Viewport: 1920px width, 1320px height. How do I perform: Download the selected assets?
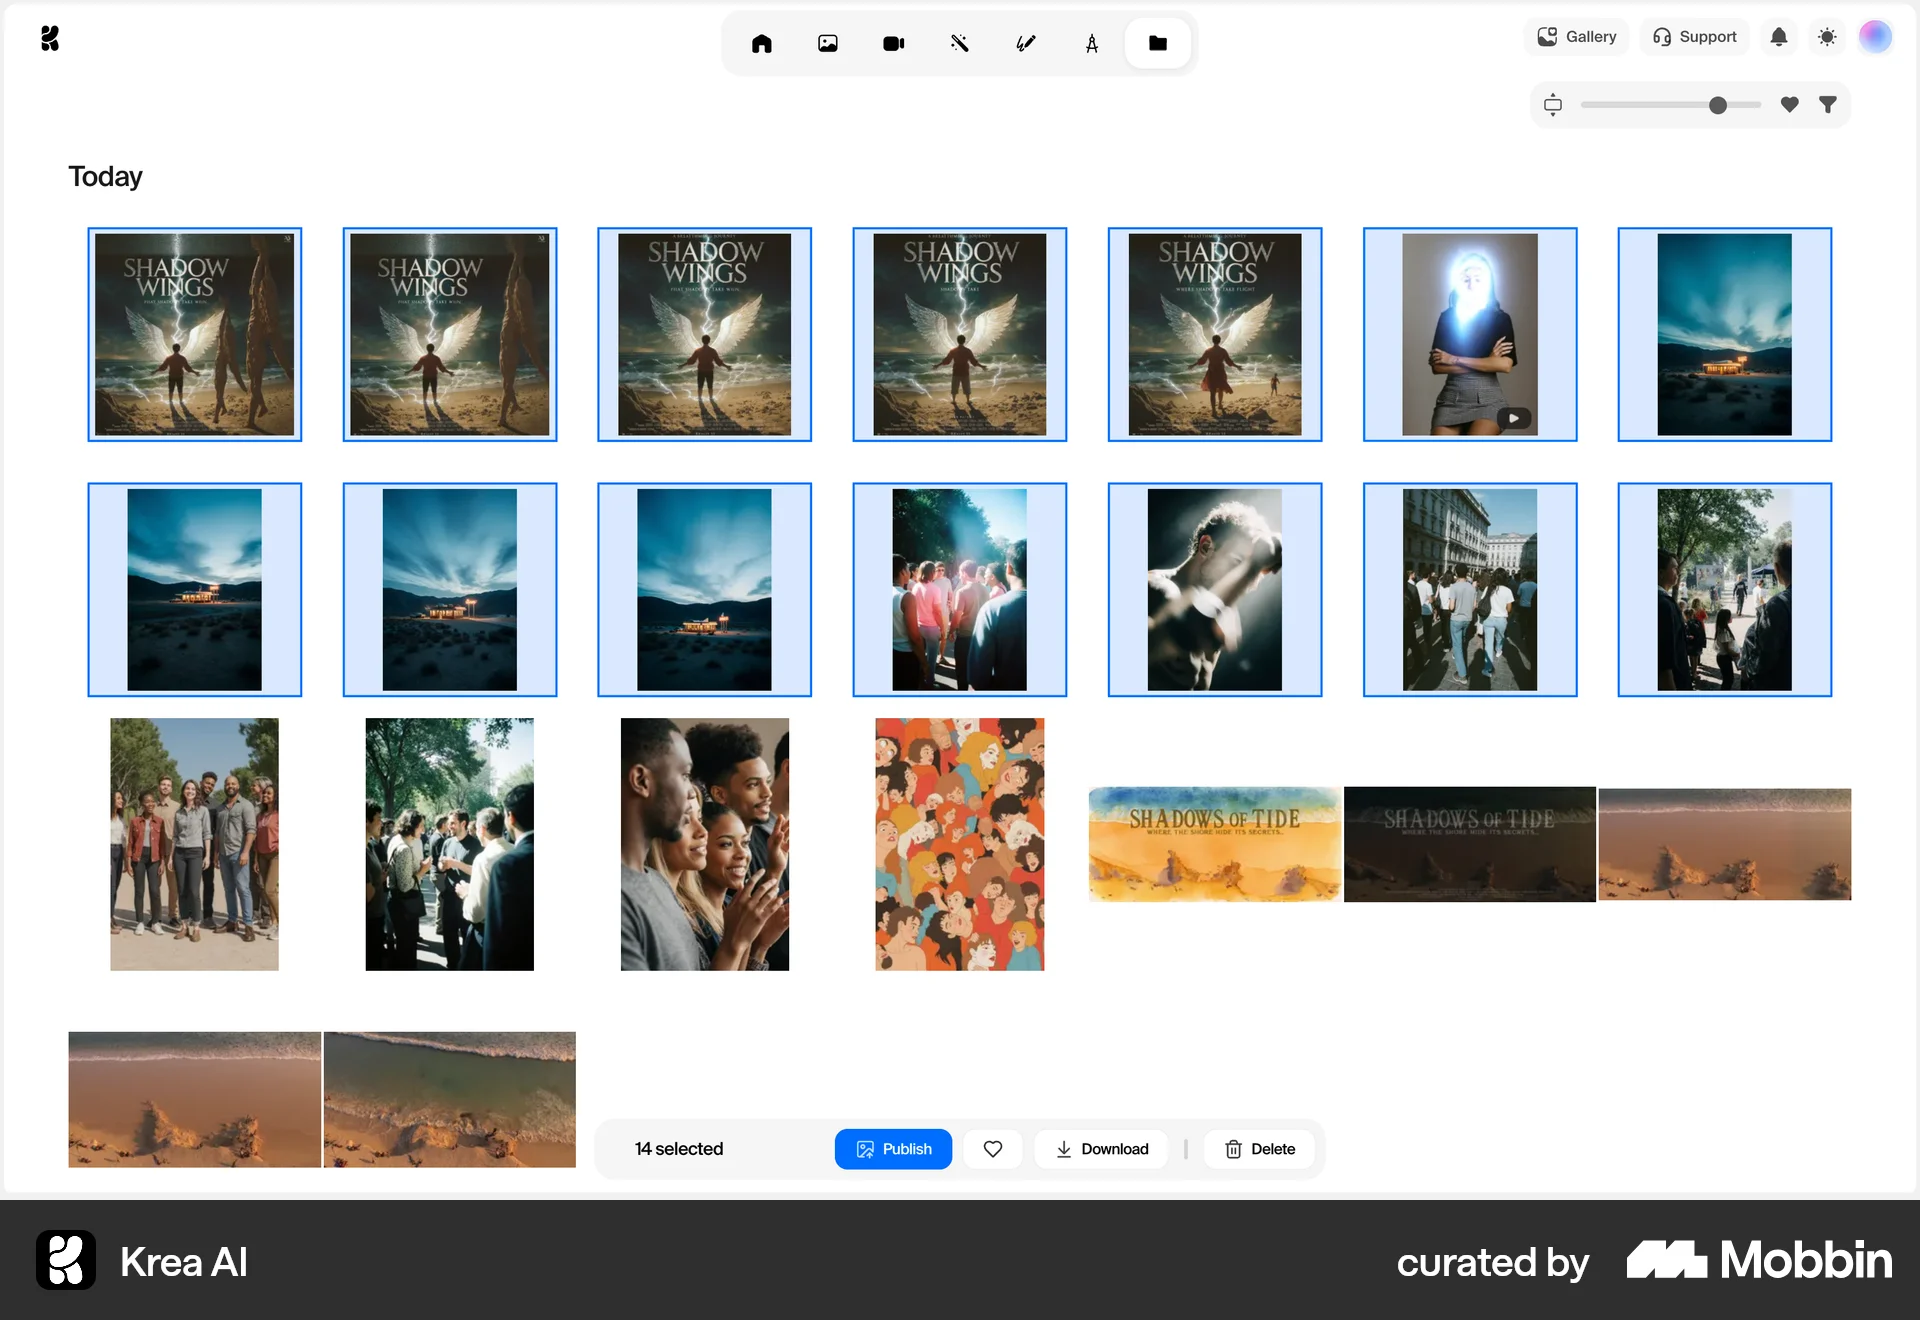(1101, 1149)
